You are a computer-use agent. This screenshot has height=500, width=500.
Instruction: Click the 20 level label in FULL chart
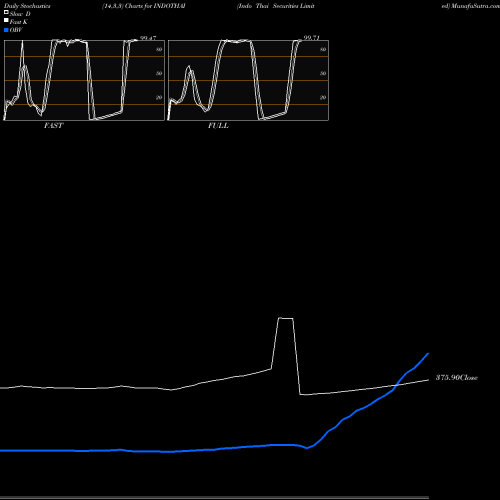(323, 97)
